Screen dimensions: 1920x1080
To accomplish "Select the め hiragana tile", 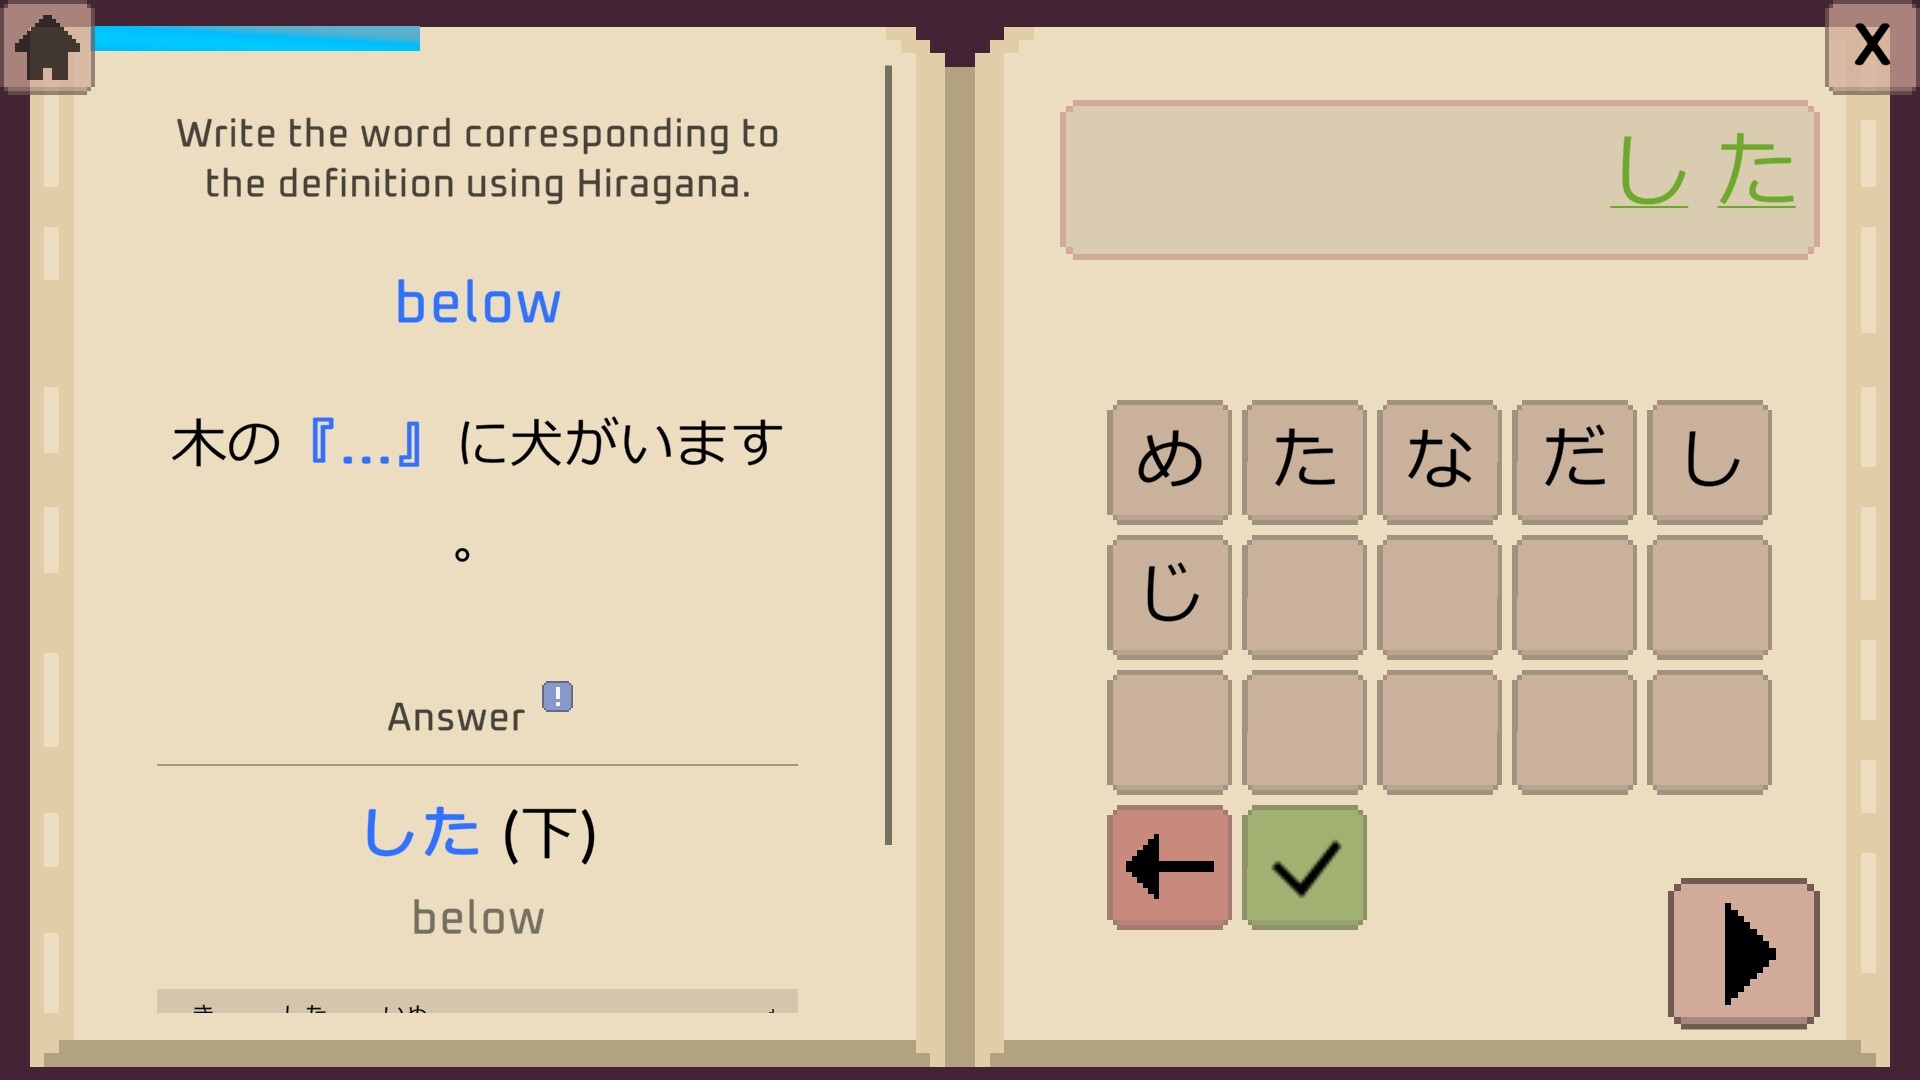I will (1169, 462).
